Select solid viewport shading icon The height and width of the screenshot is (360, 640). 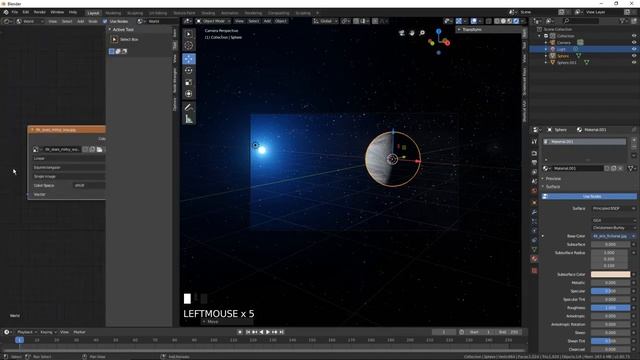[503, 21]
